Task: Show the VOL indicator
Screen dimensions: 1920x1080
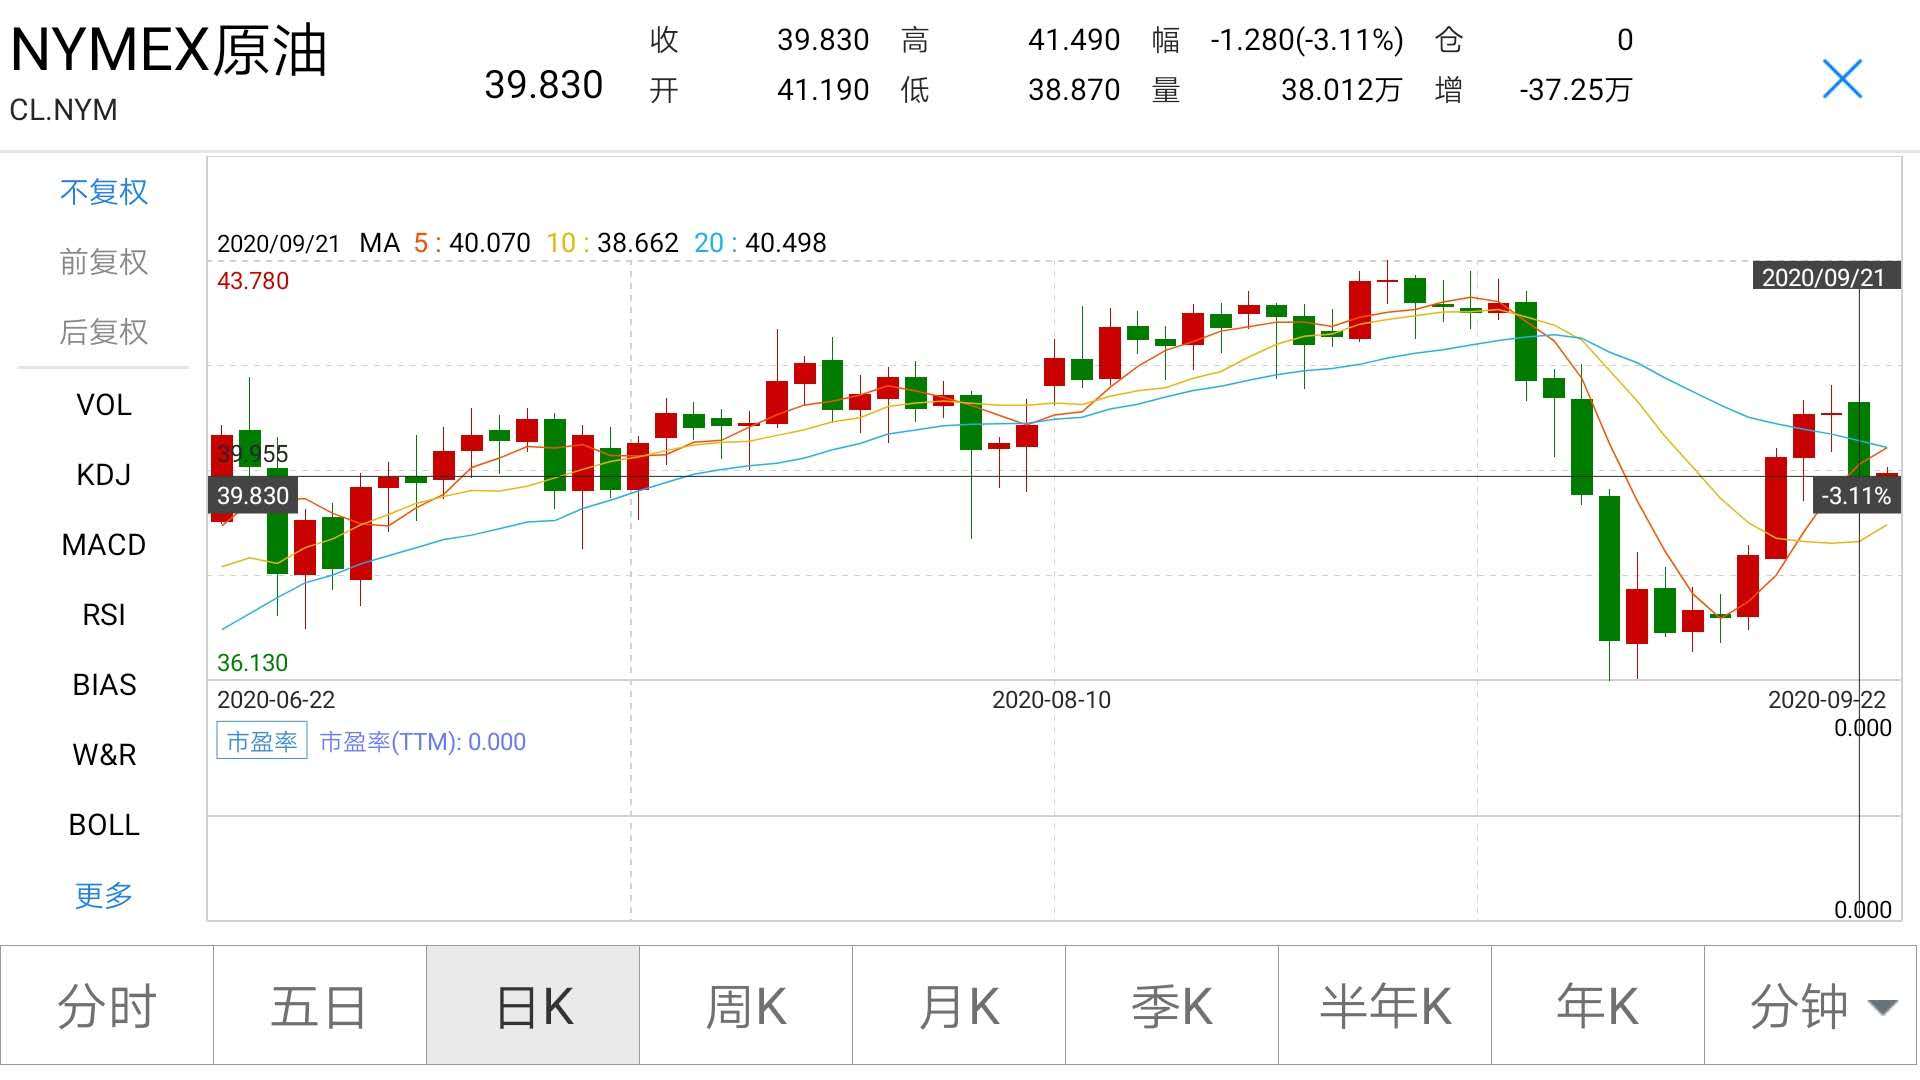Action: click(104, 405)
